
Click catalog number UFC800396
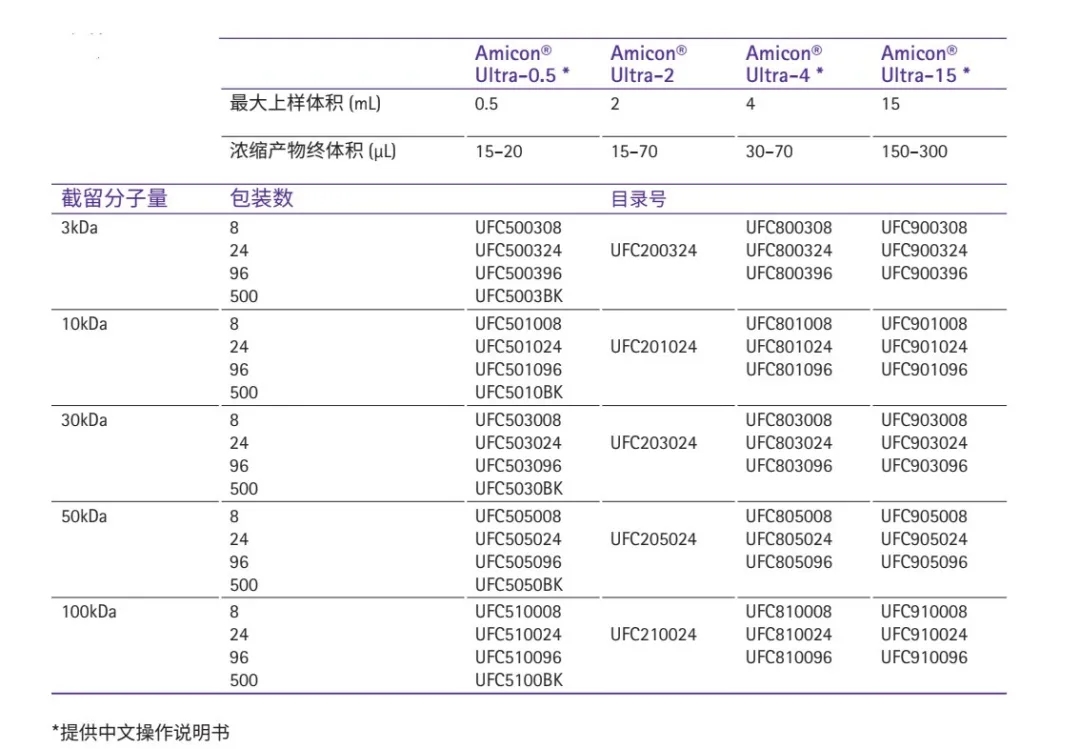point(788,274)
